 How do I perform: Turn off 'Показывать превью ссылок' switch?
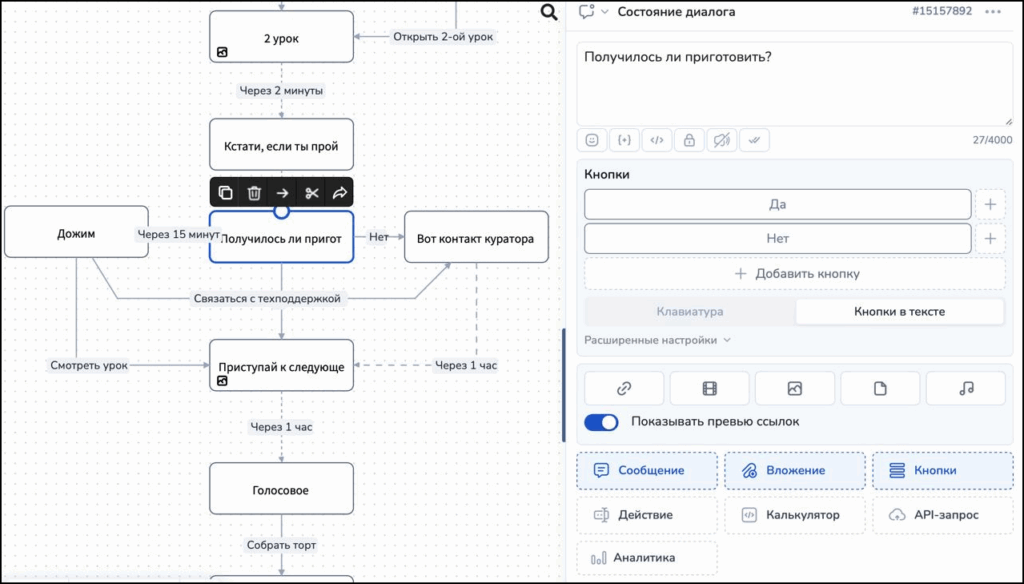[x=602, y=422]
